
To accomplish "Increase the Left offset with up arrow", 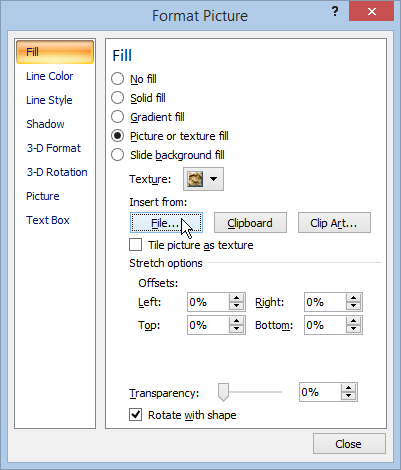I will pyautogui.click(x=237, y=298).
